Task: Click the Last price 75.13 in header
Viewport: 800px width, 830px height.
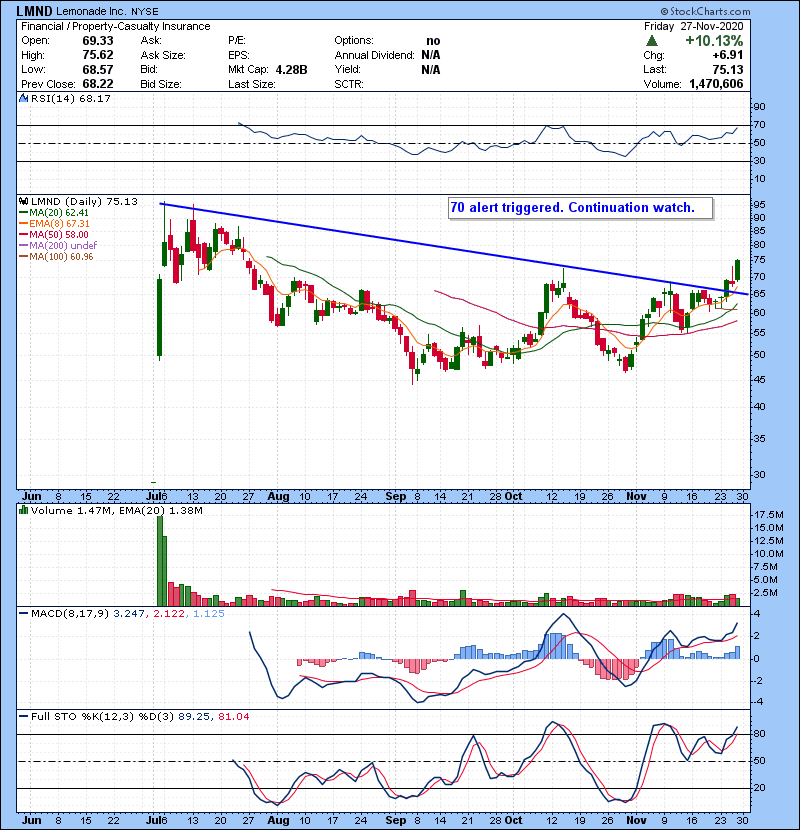Action: pos(727,69)
